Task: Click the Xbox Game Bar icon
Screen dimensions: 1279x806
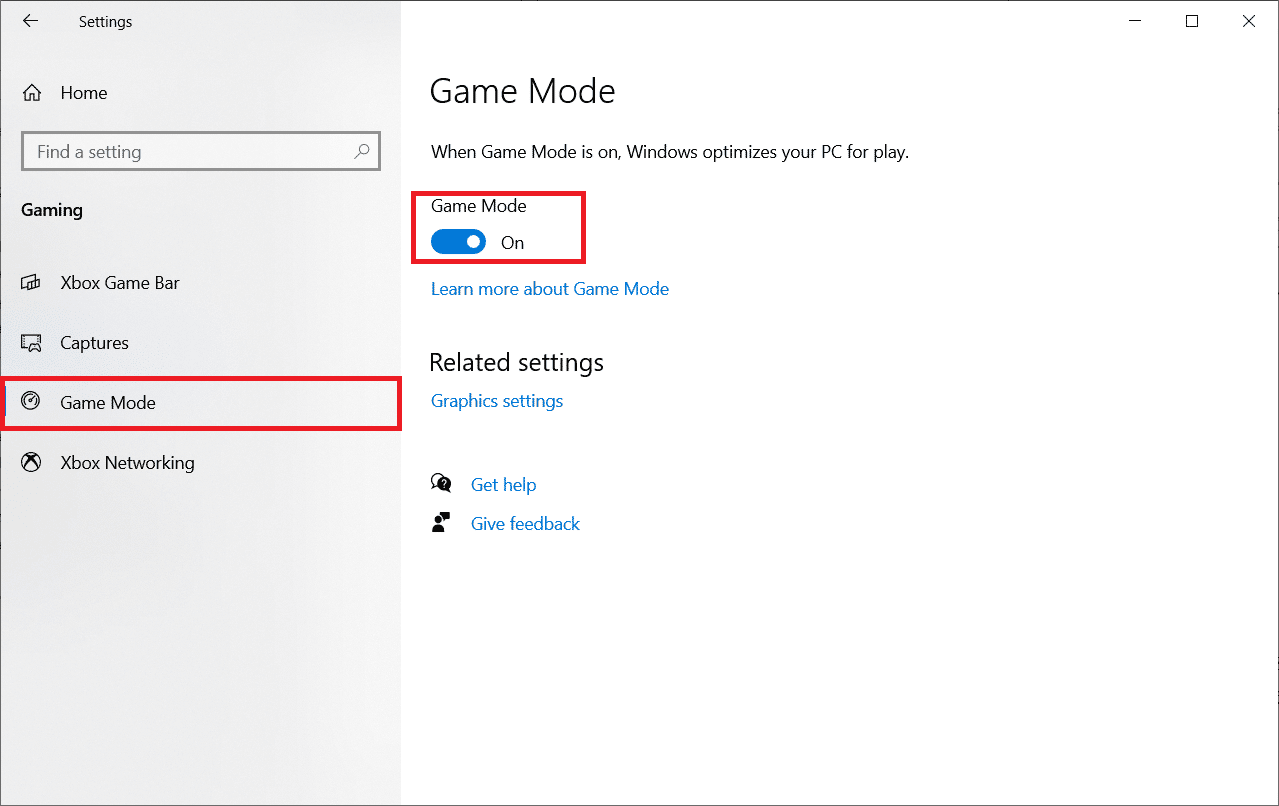Action: tap(32, 283)
